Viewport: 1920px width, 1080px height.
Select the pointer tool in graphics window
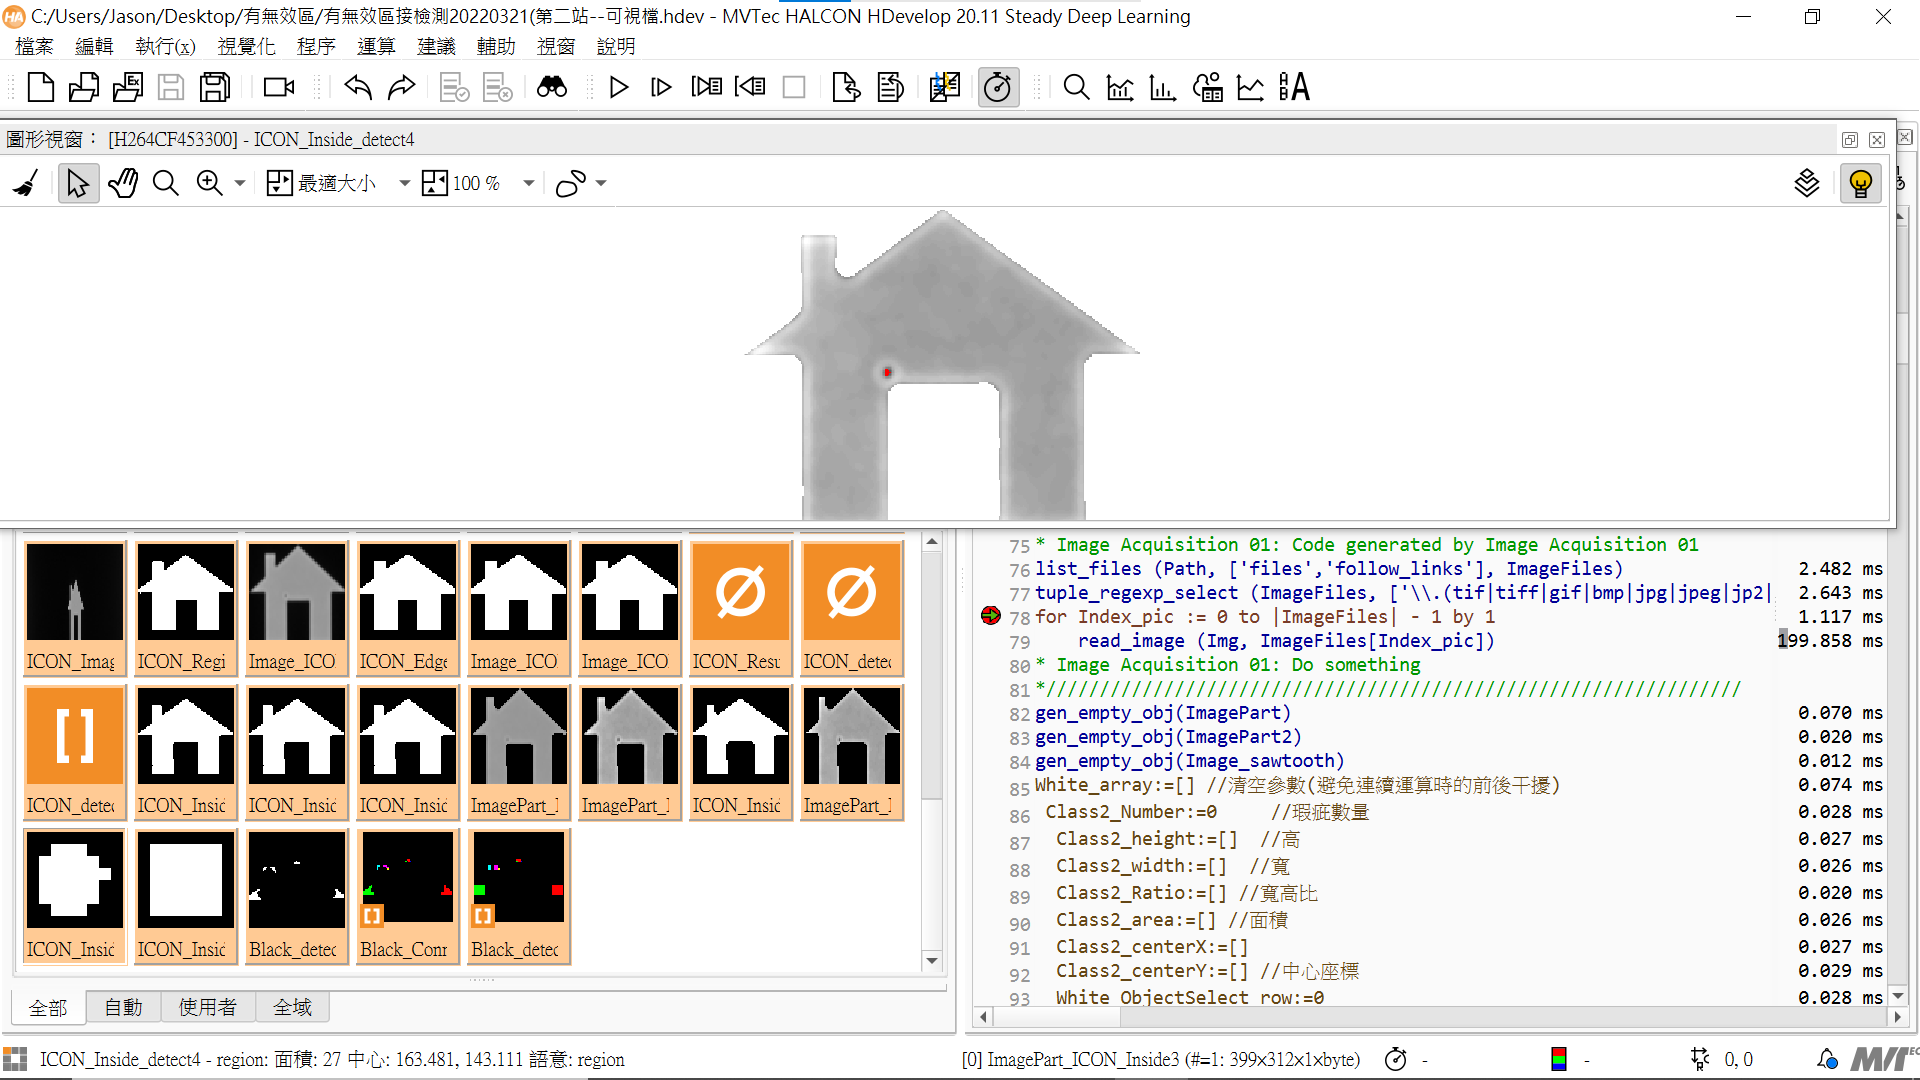(79, 183)
